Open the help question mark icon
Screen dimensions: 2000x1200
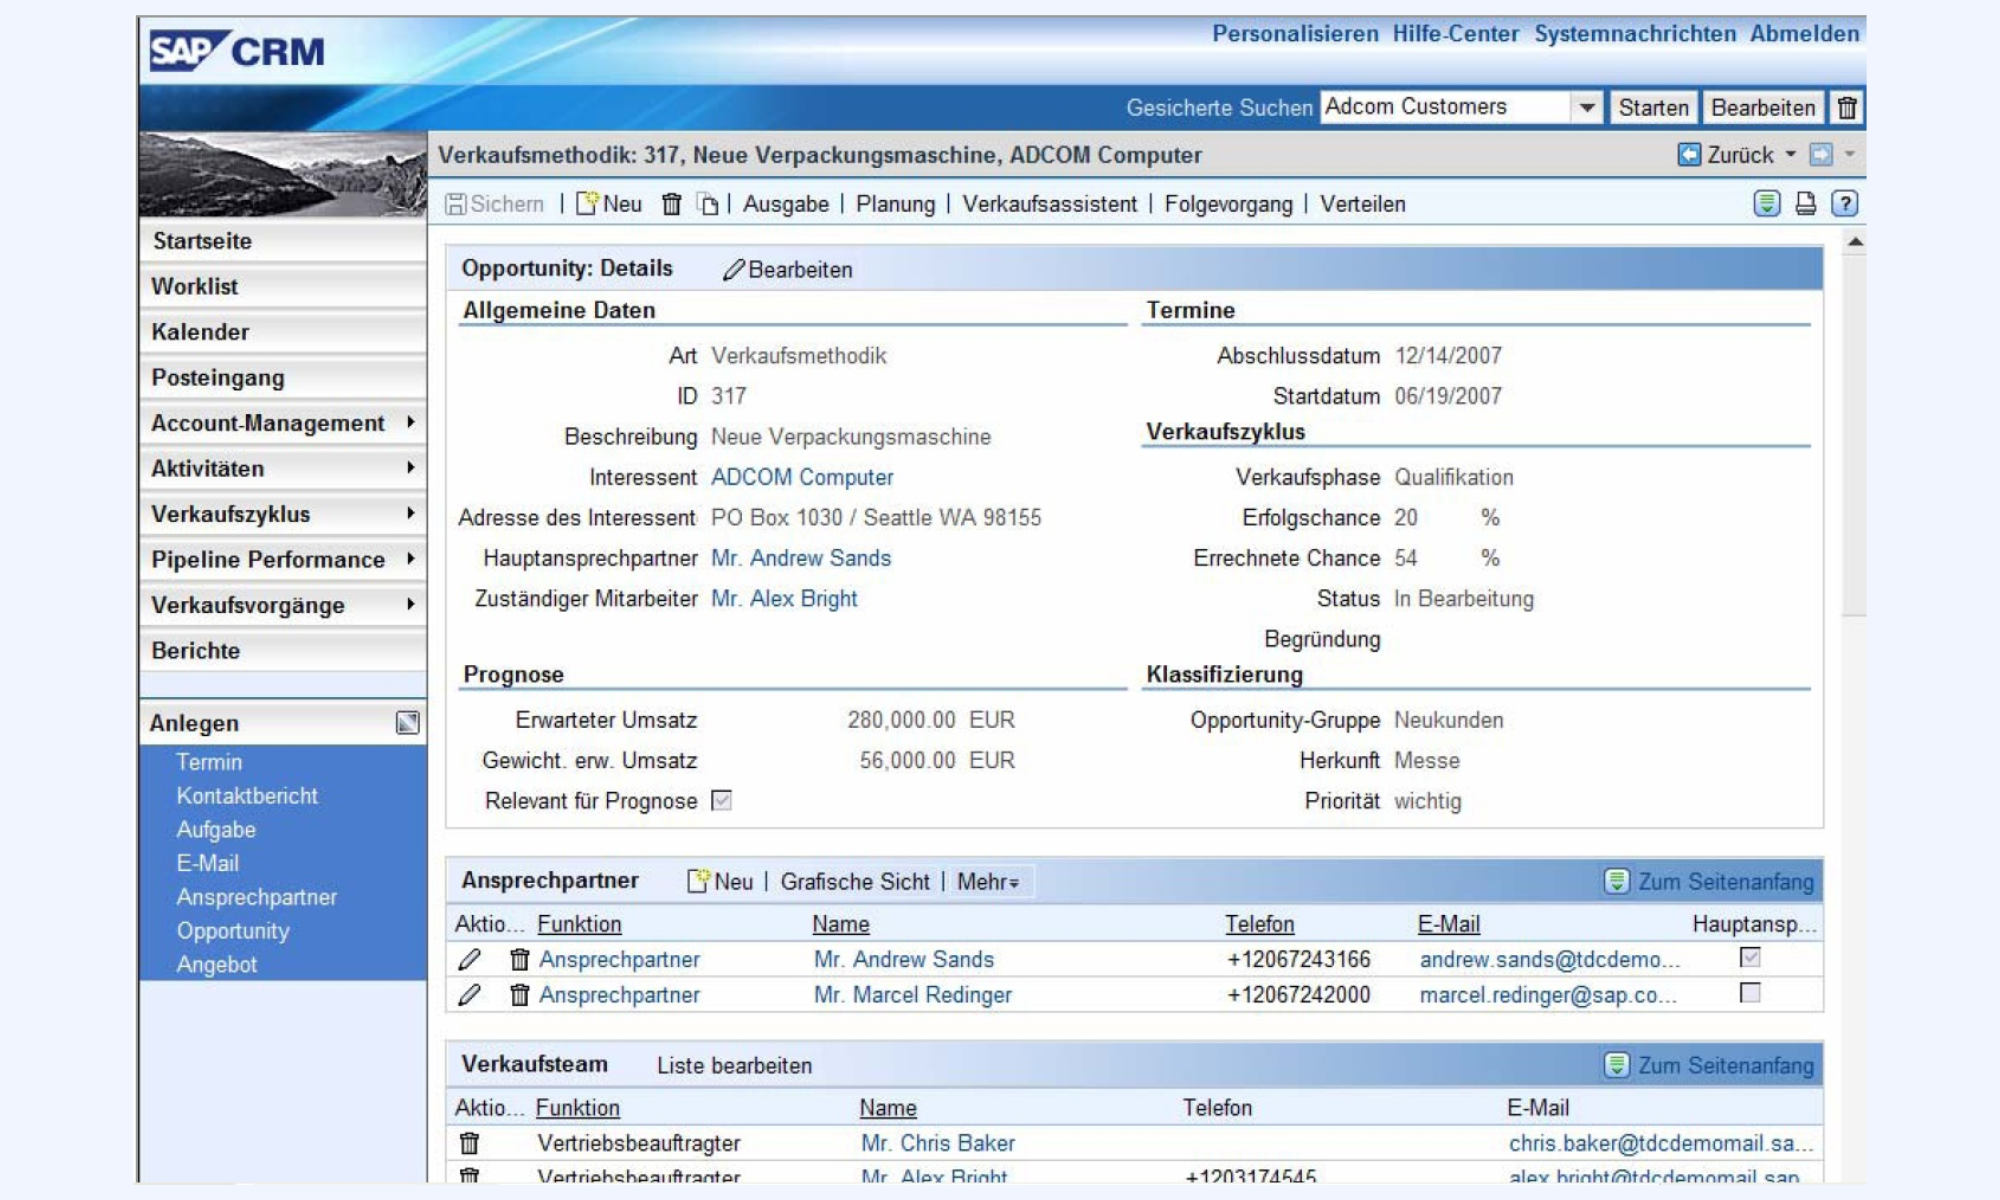[x=1845, y=204]
